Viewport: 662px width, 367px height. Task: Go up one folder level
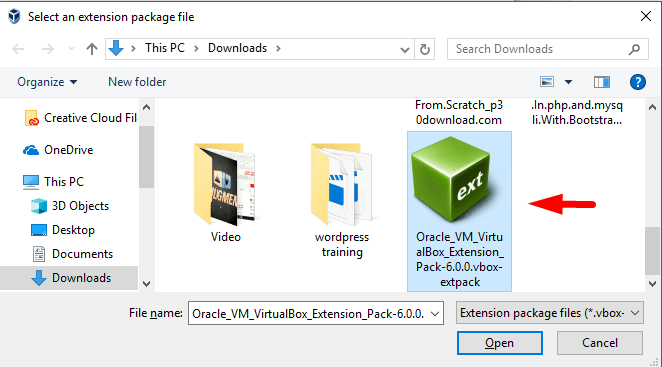point(92,49)
